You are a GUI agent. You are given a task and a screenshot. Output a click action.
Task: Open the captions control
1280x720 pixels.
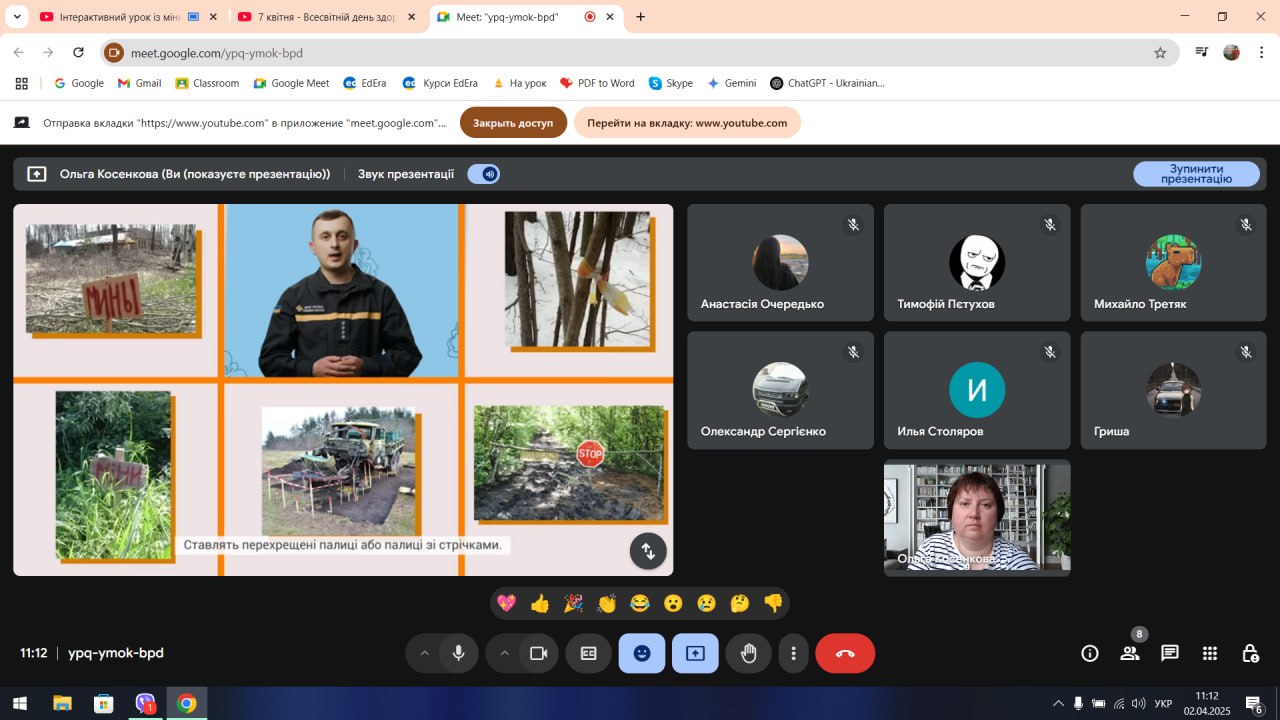(589, 653)
